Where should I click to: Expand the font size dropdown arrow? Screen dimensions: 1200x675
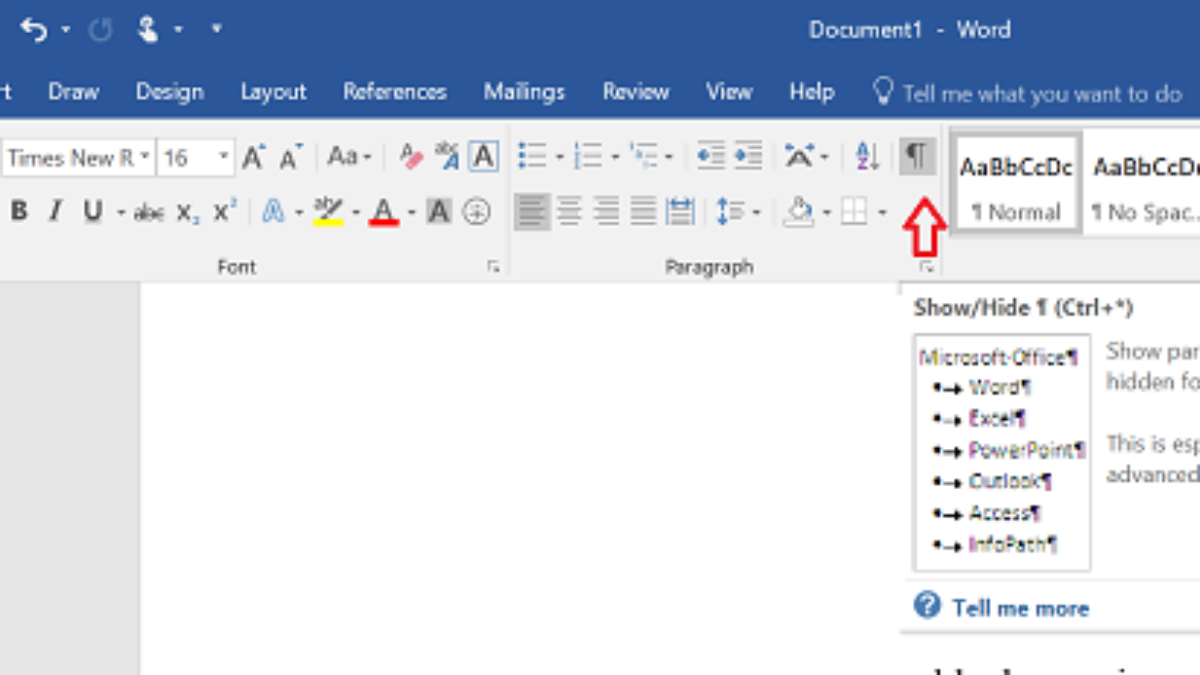pyautogui.click(x=224, y=158)
